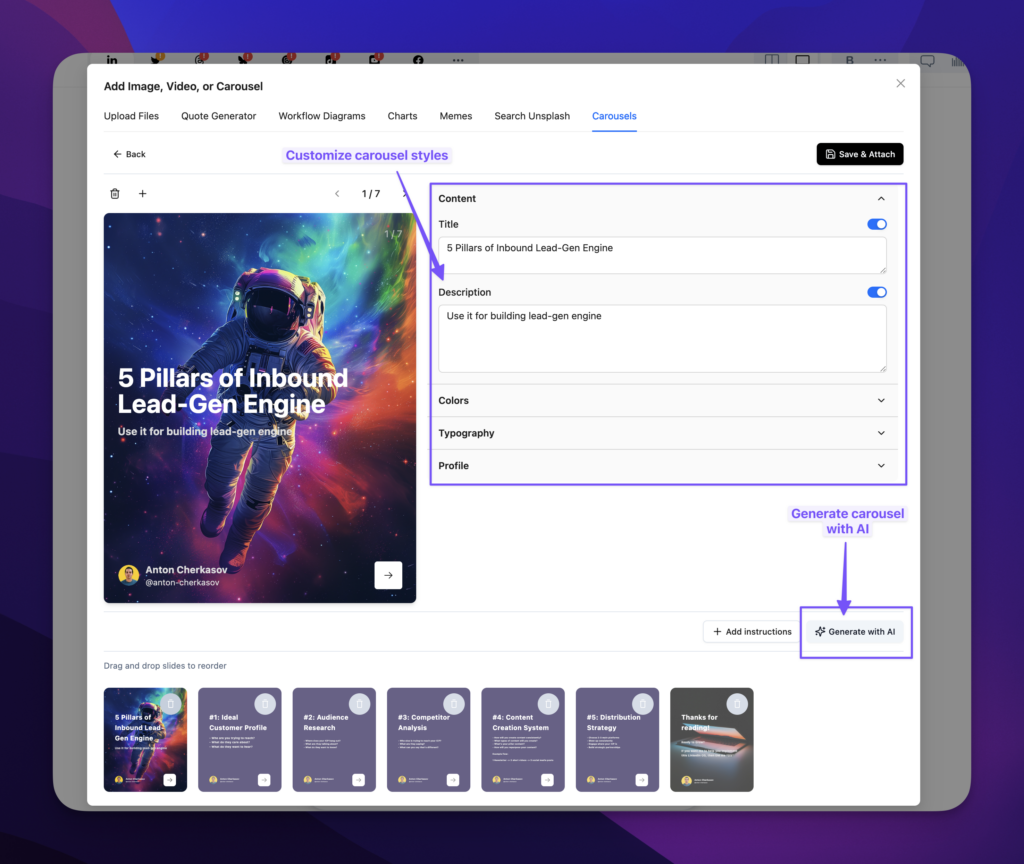The width and height of the screenshot is (1024, 864).
Task: Disable the Title toggle
Action: [876, 224]
